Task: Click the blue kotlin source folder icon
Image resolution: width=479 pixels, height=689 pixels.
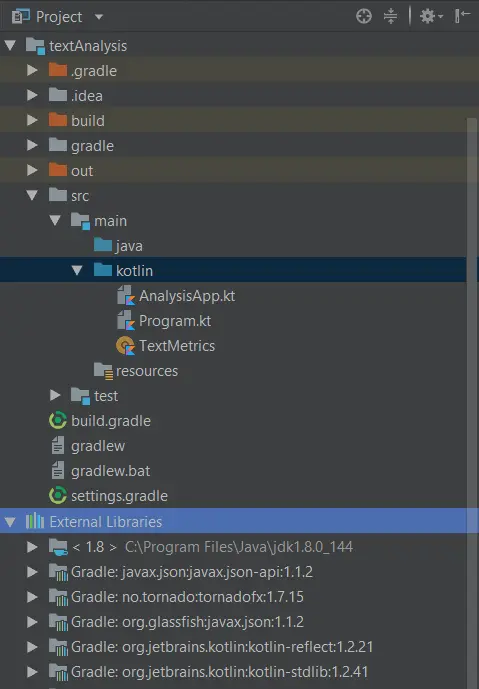Action: pyautogui.click(x=103, y=270)
